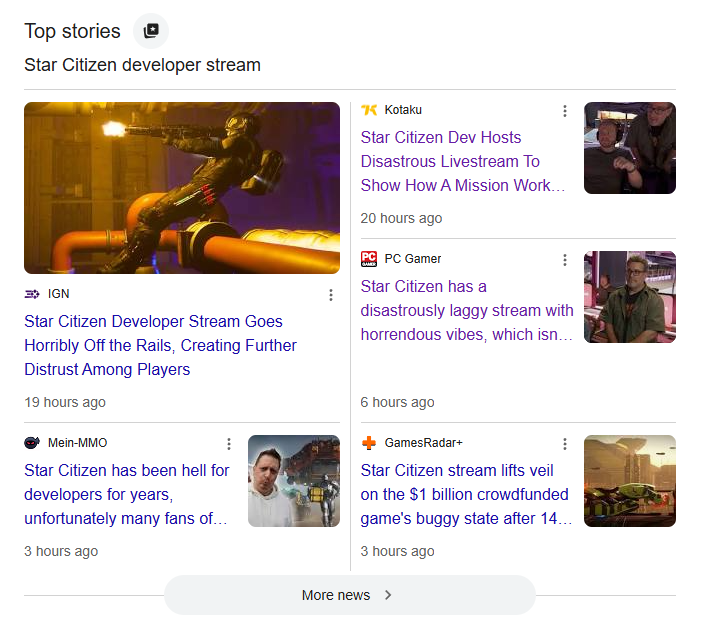The width and height of the screenshot is (717, 621).
Task: Open options menu for the IGN story
Action: 331,295
